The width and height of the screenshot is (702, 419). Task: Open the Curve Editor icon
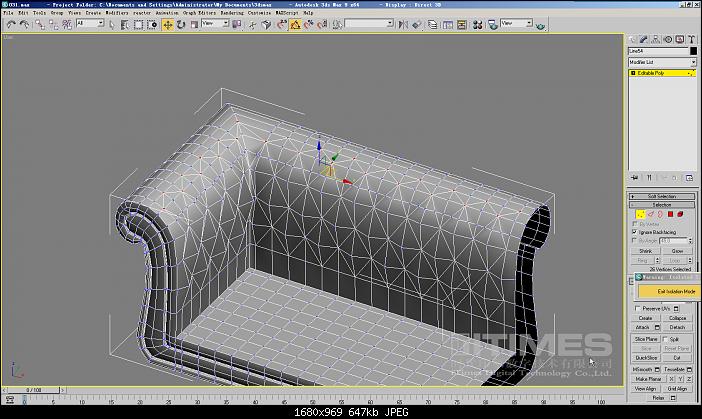(x=448, y=25)
